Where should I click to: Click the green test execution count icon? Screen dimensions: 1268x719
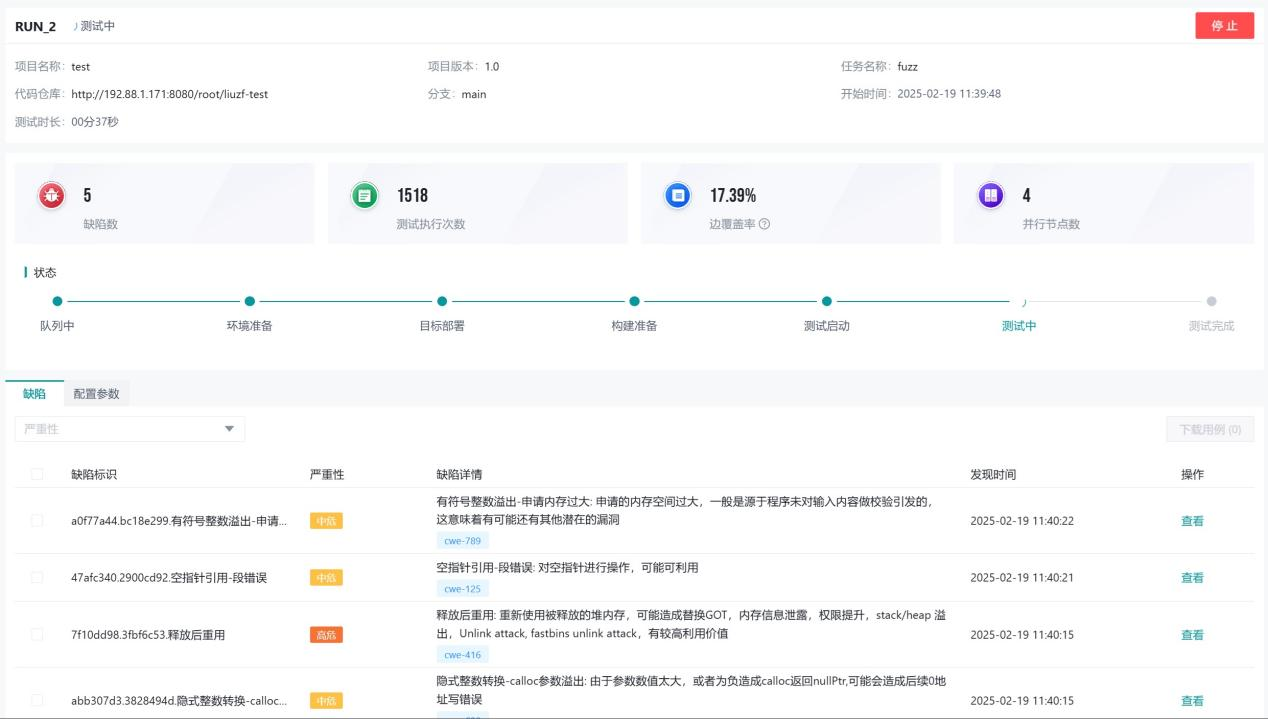tap(365, 196)
